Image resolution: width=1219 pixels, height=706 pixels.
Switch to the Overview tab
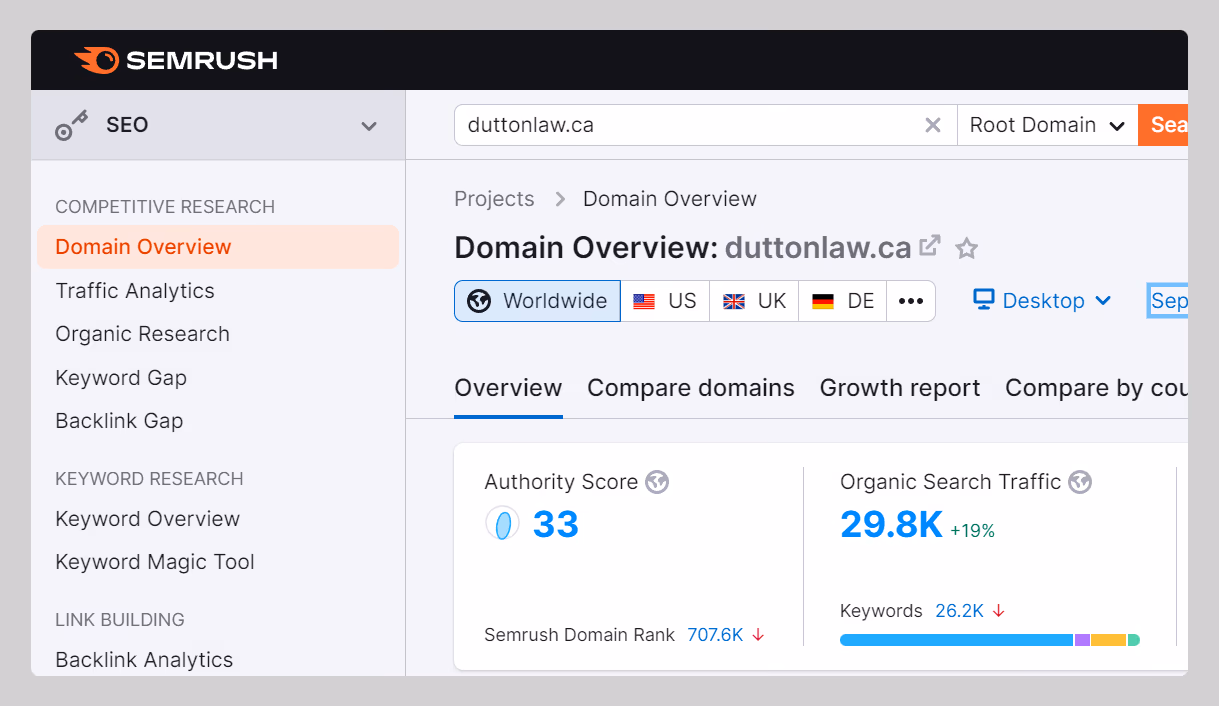[508, 388]
